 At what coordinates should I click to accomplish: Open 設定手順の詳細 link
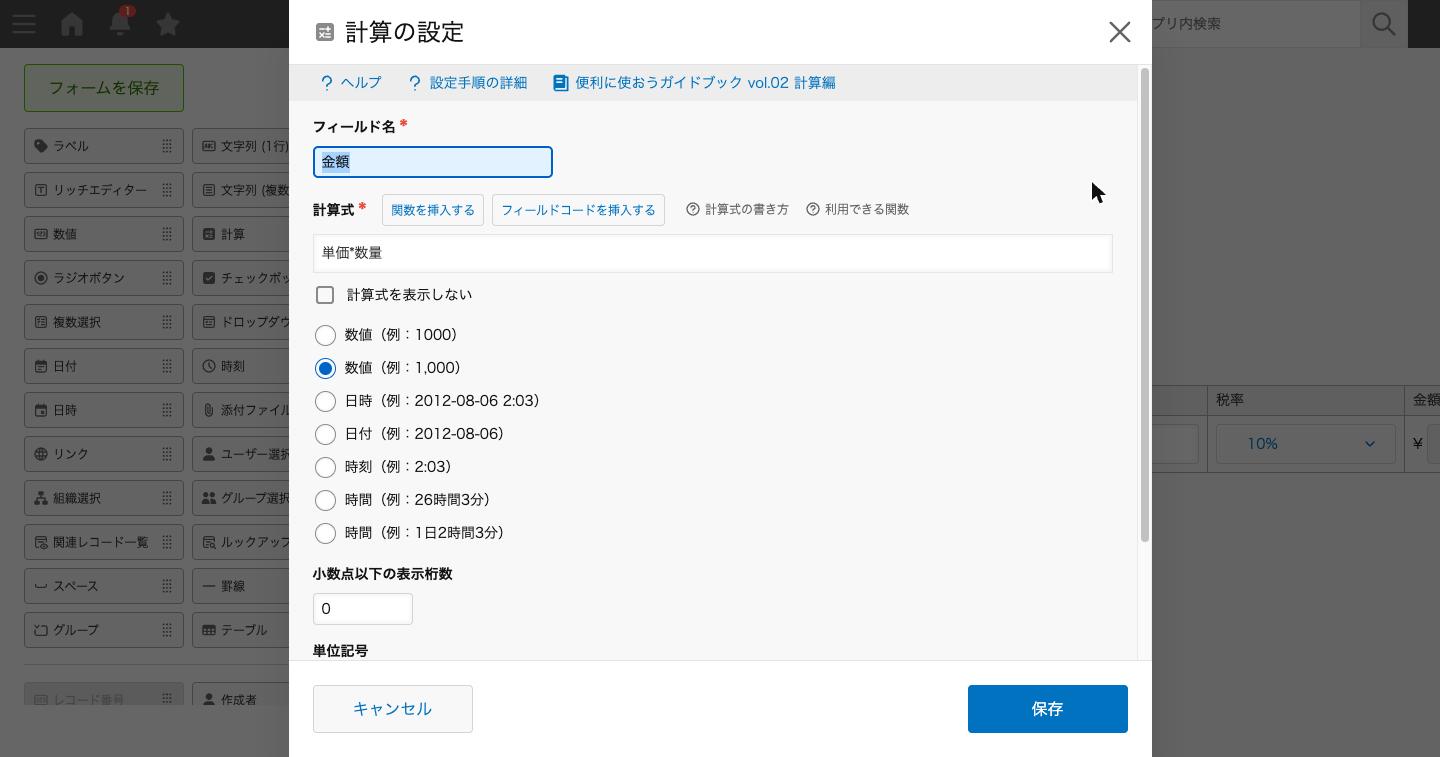[468, 83]
